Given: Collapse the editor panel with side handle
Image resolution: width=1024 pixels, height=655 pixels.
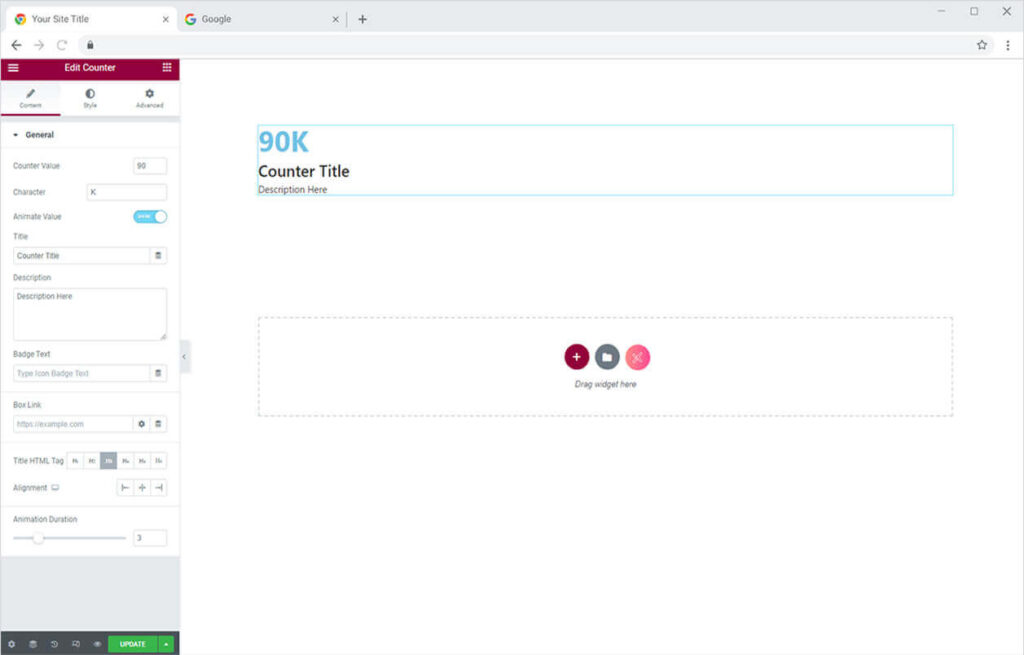Looking at the screenshot, I should 185,356.
